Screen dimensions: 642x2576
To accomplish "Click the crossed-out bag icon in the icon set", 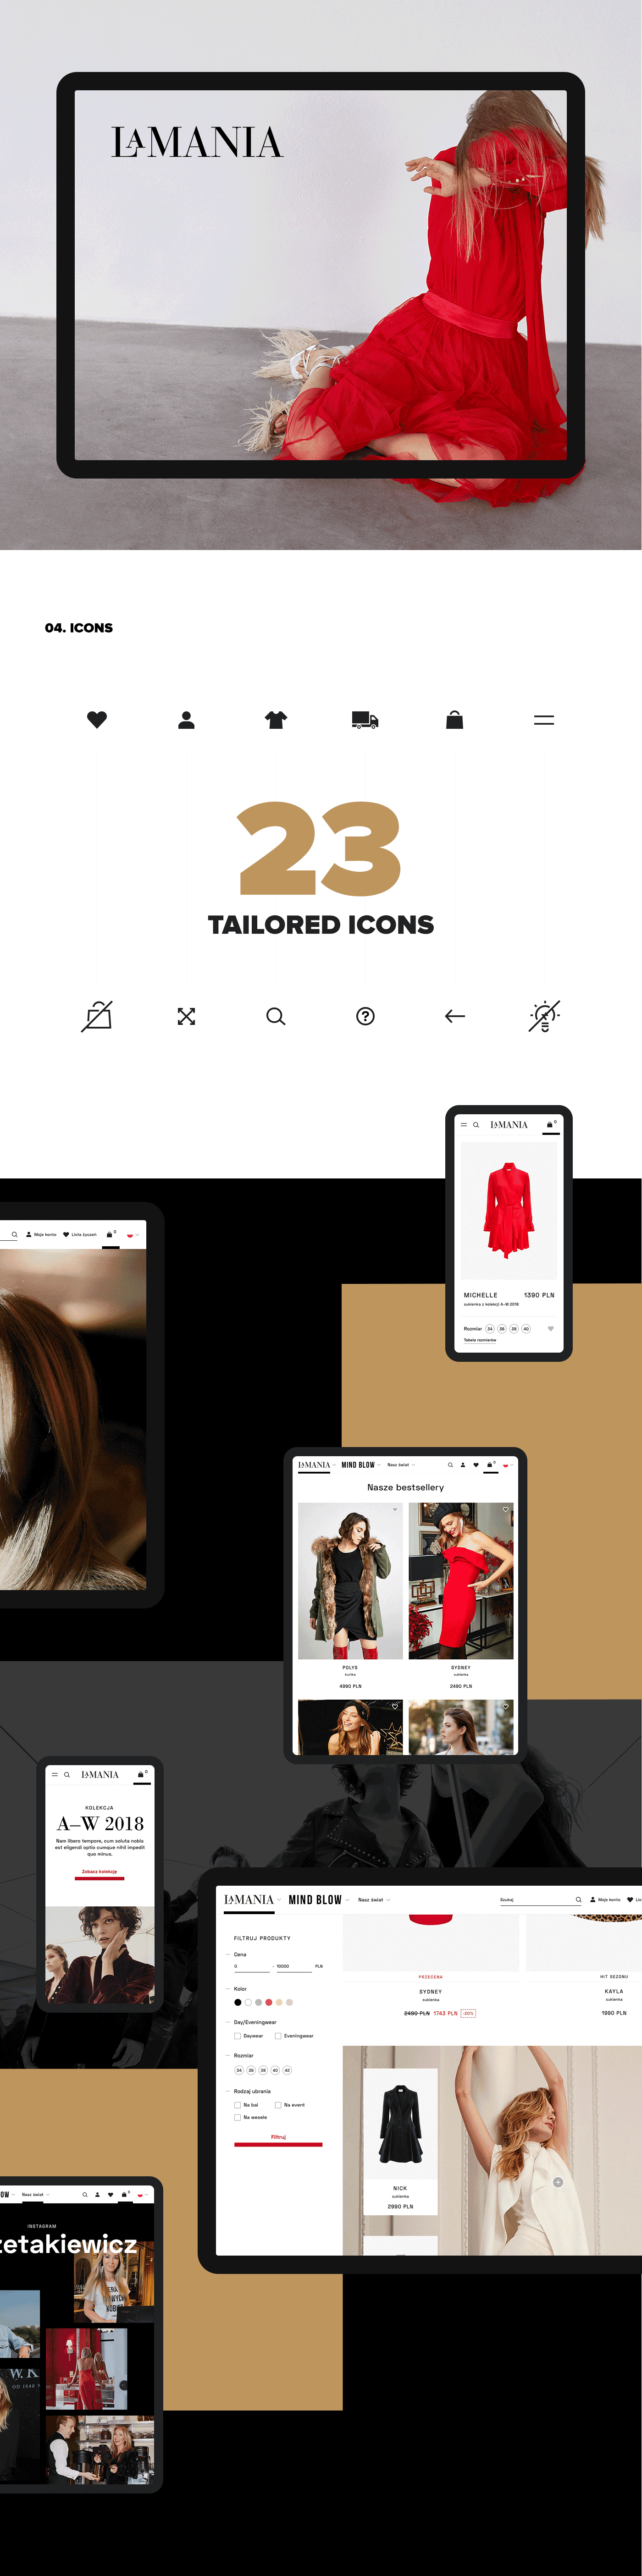I will coord(97,1016).
